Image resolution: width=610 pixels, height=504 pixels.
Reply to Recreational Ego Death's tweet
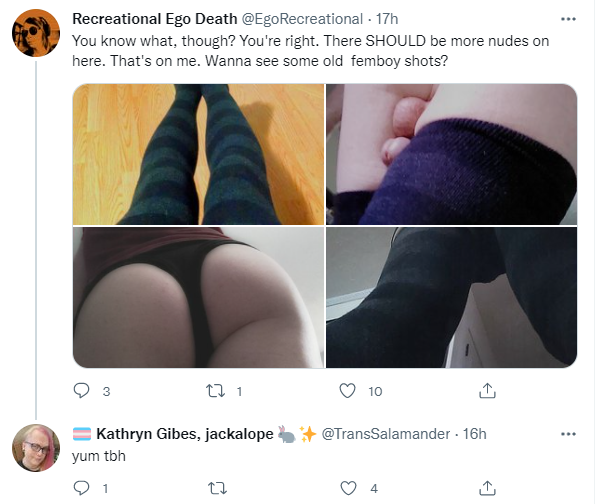81,390
